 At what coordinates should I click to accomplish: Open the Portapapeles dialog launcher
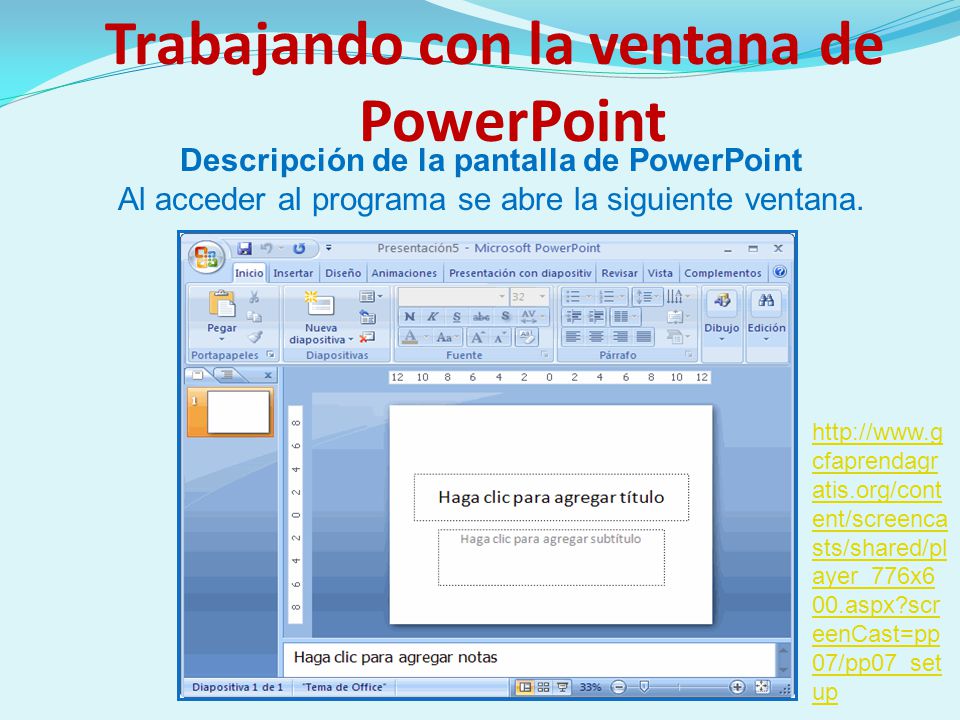point(271,354)
